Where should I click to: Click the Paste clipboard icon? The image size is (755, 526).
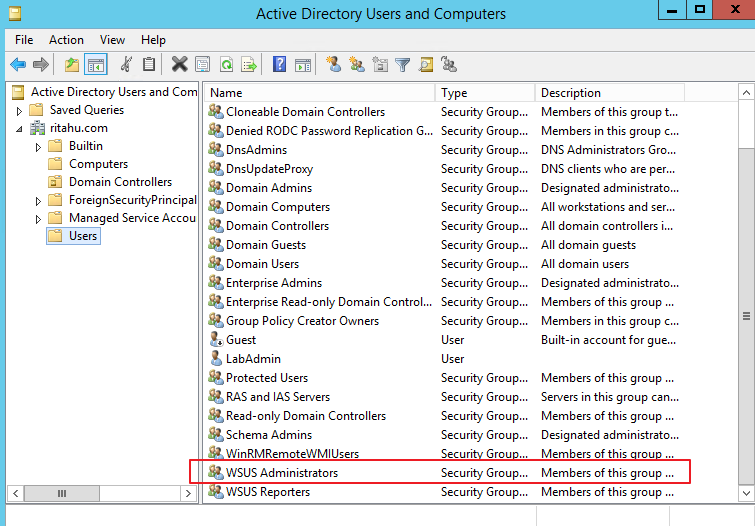[149, 64]
